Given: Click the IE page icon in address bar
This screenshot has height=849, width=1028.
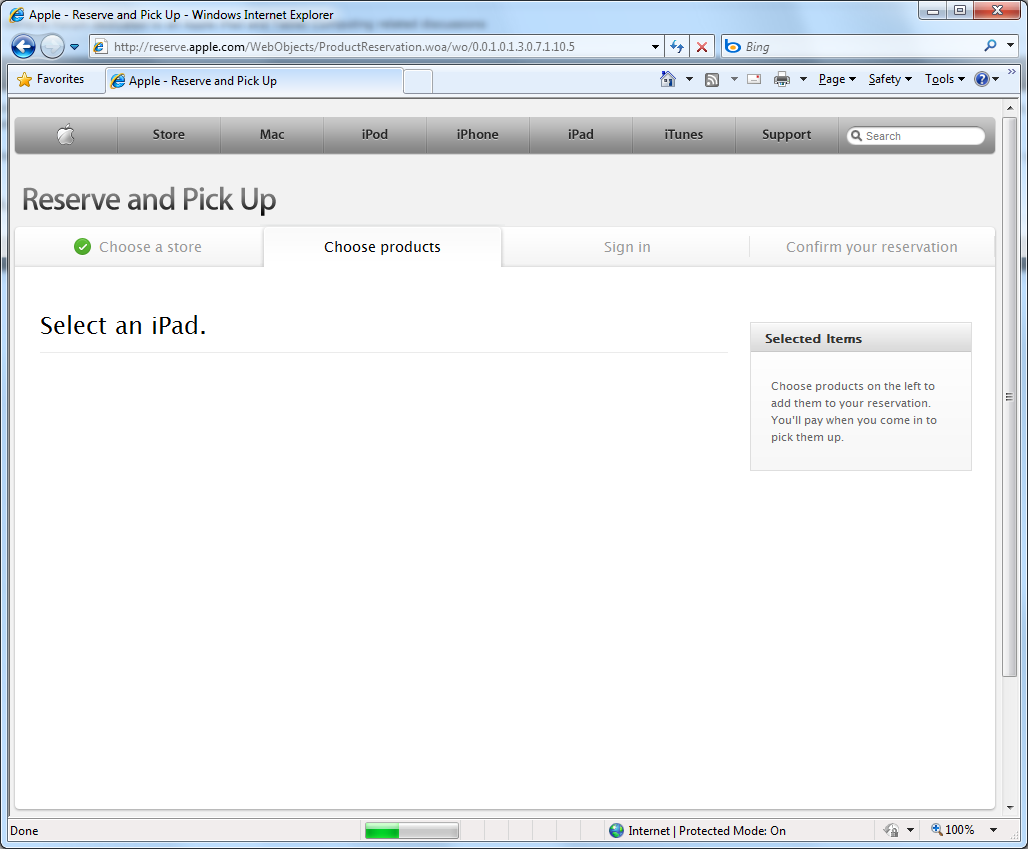Looking at the screenshot, I should (x=100, y=47).
